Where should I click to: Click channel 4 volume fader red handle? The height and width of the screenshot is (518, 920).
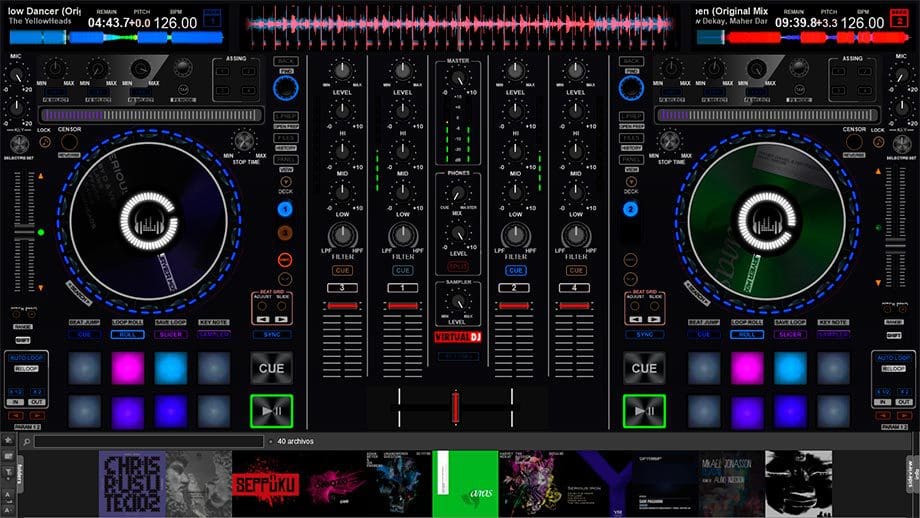pyautogui.click(x=574, y=306)
